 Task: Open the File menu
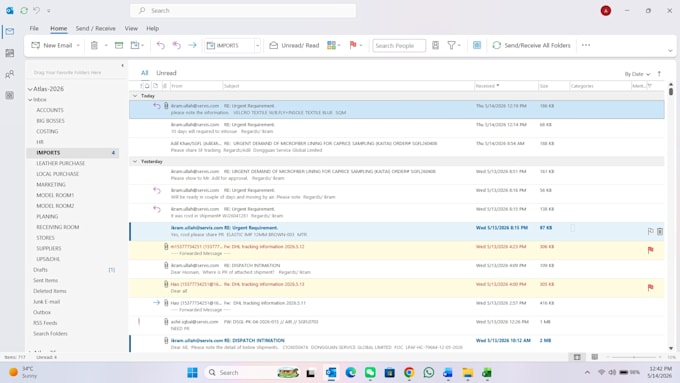(x=34, y=28)
